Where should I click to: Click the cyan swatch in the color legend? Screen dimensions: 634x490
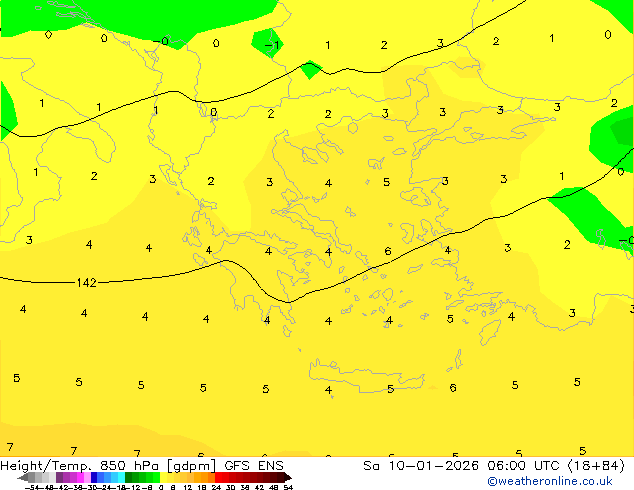[121, 477]
